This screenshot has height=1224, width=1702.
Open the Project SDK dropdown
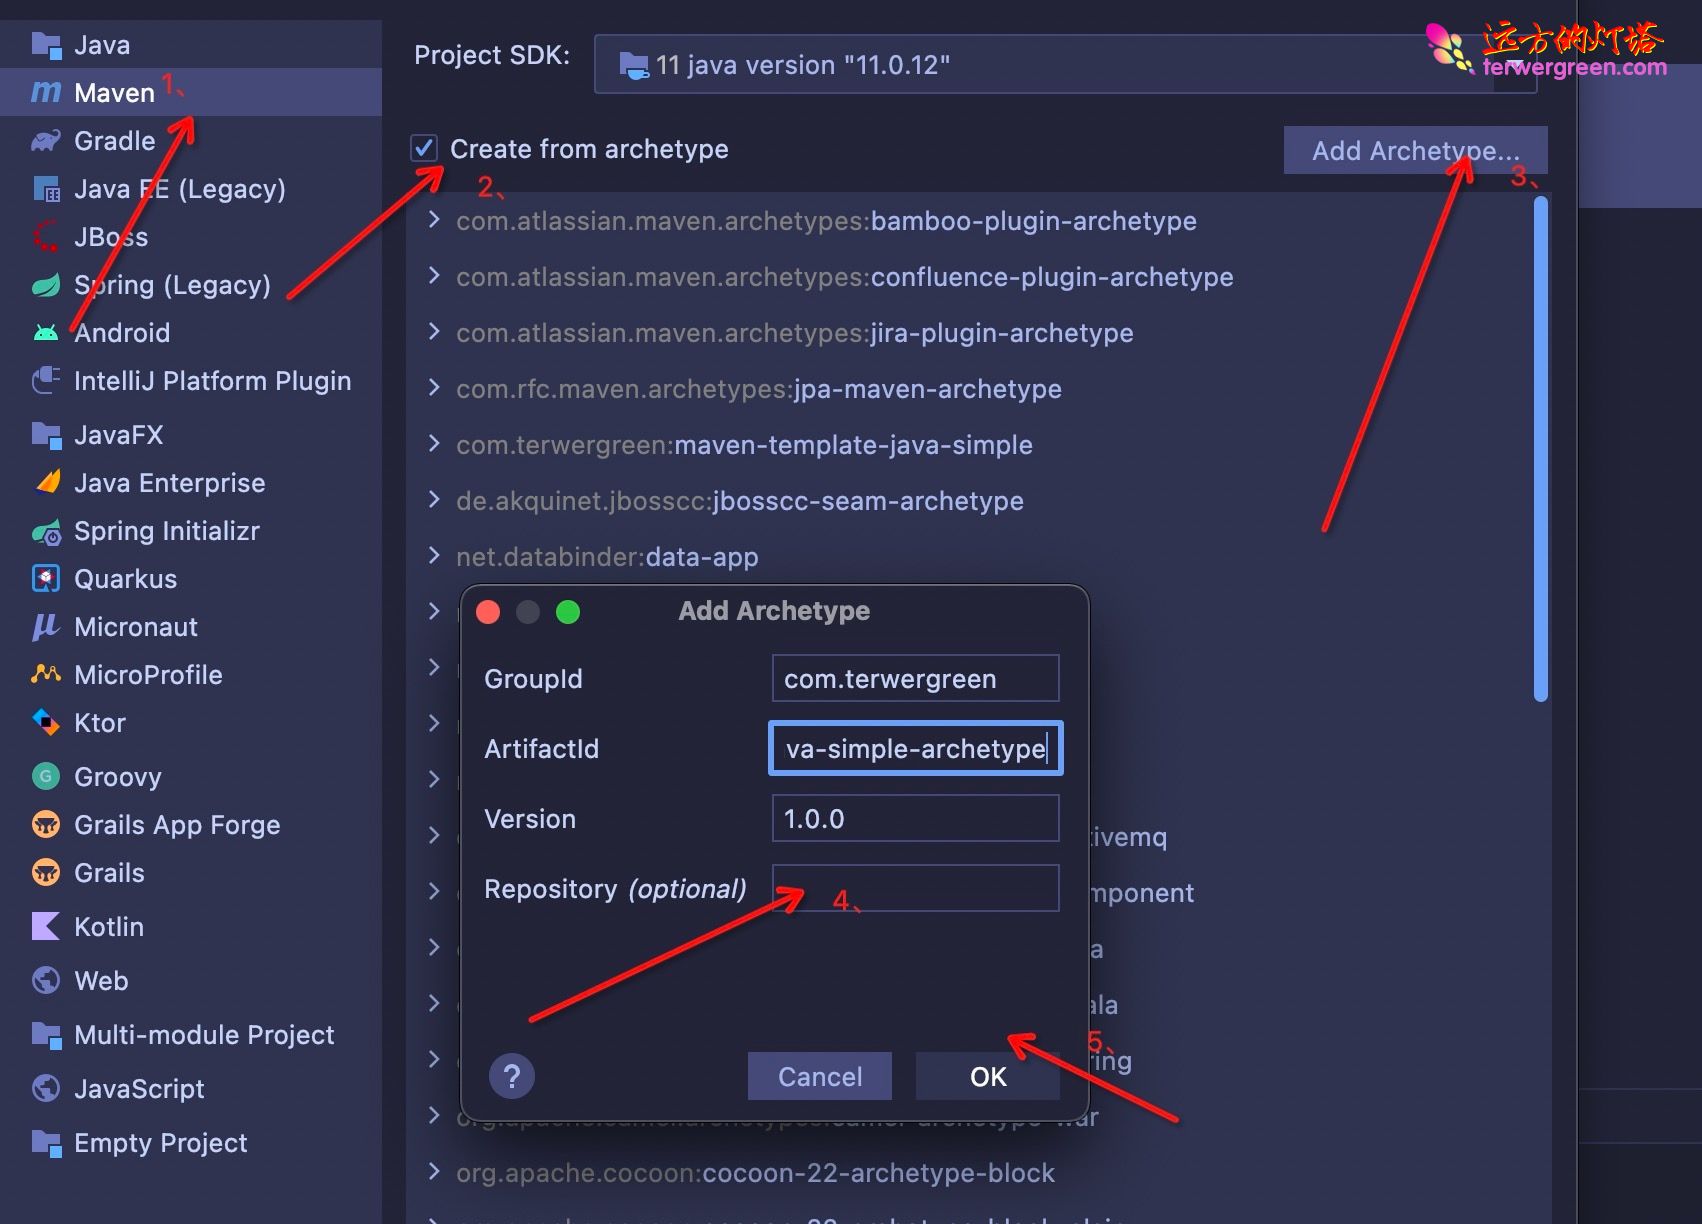(1065, 64)
